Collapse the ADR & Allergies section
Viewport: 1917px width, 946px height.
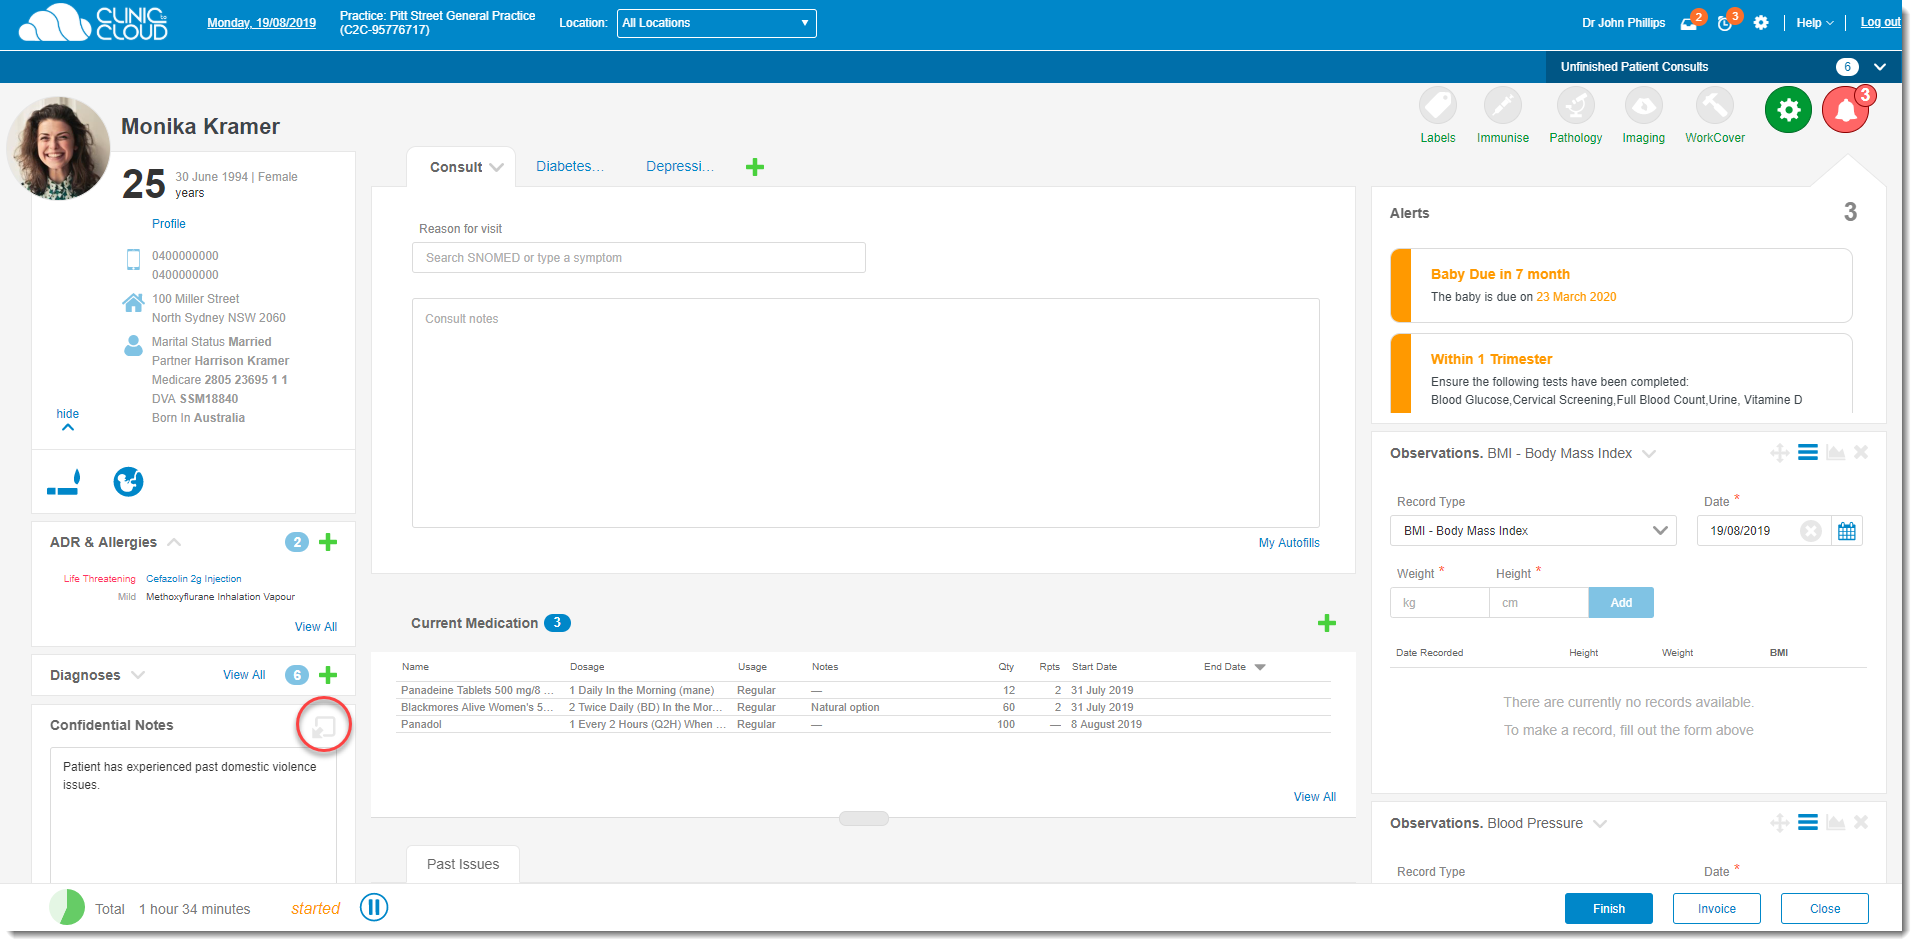pyautogui.click(x=174, y=542)
